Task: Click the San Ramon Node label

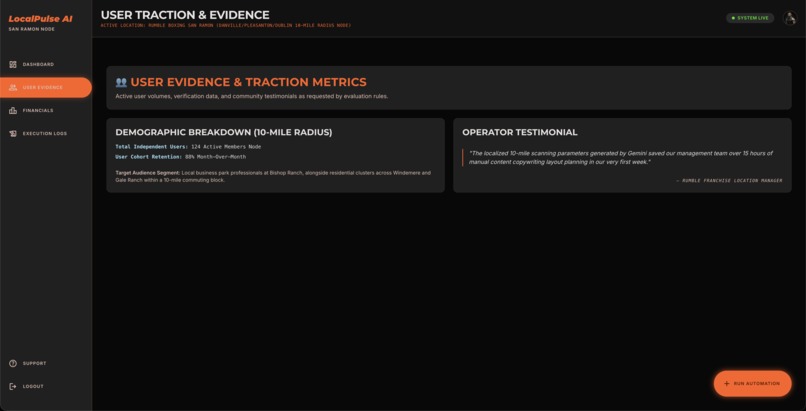Action: 31,29
